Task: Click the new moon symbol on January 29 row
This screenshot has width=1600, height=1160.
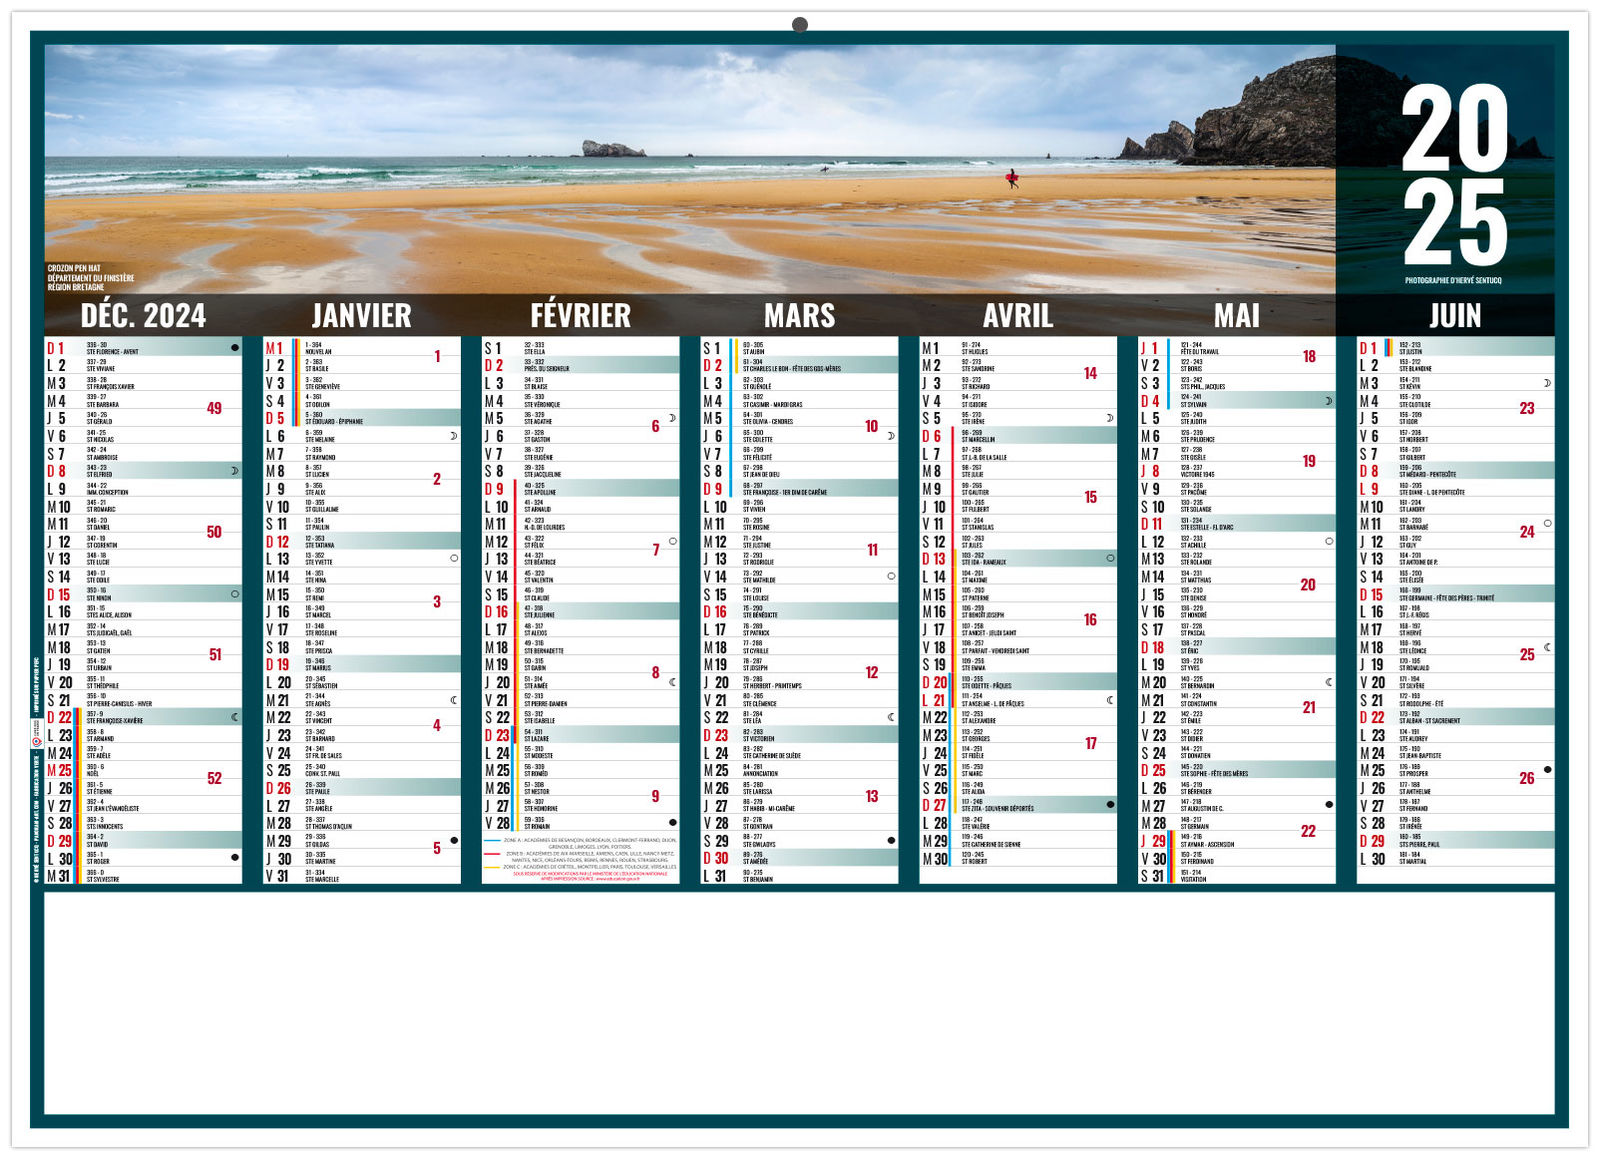Action: coord(454,841)
